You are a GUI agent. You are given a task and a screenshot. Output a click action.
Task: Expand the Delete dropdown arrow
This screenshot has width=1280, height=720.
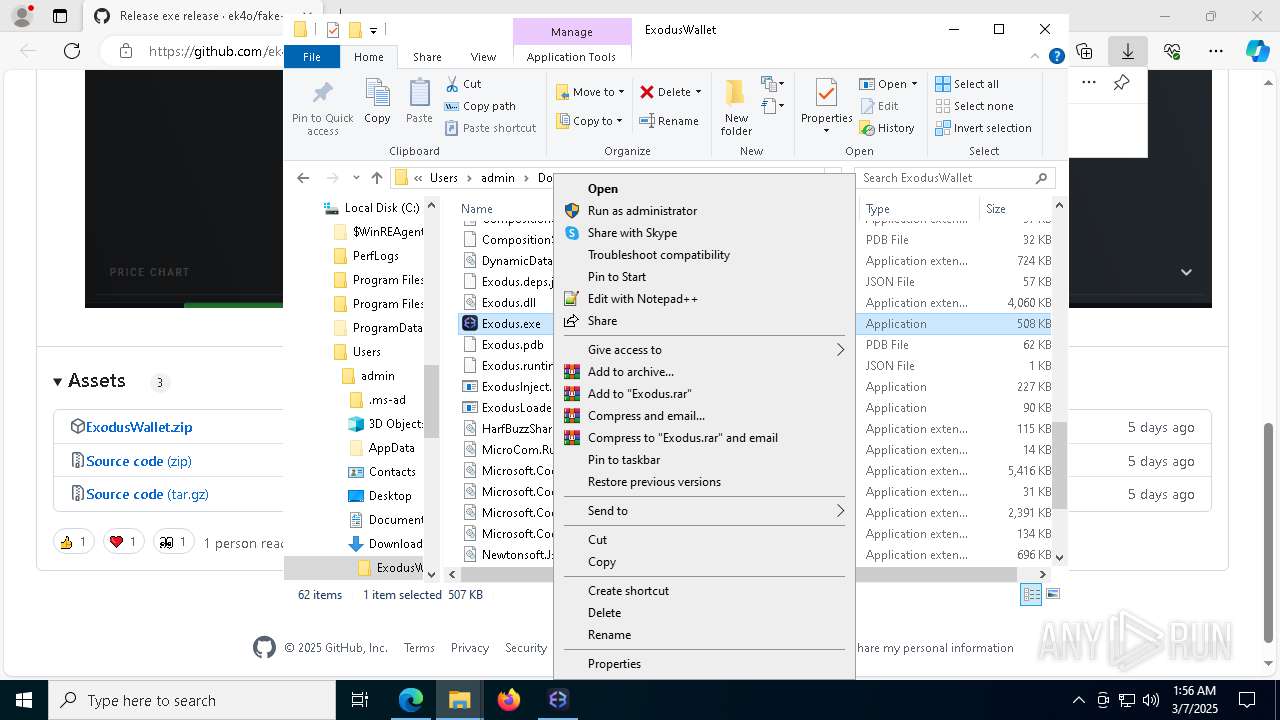[698, 92]
